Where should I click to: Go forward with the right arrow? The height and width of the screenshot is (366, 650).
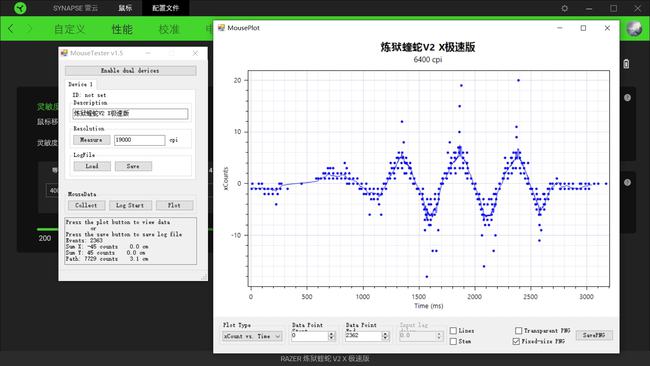29,29
